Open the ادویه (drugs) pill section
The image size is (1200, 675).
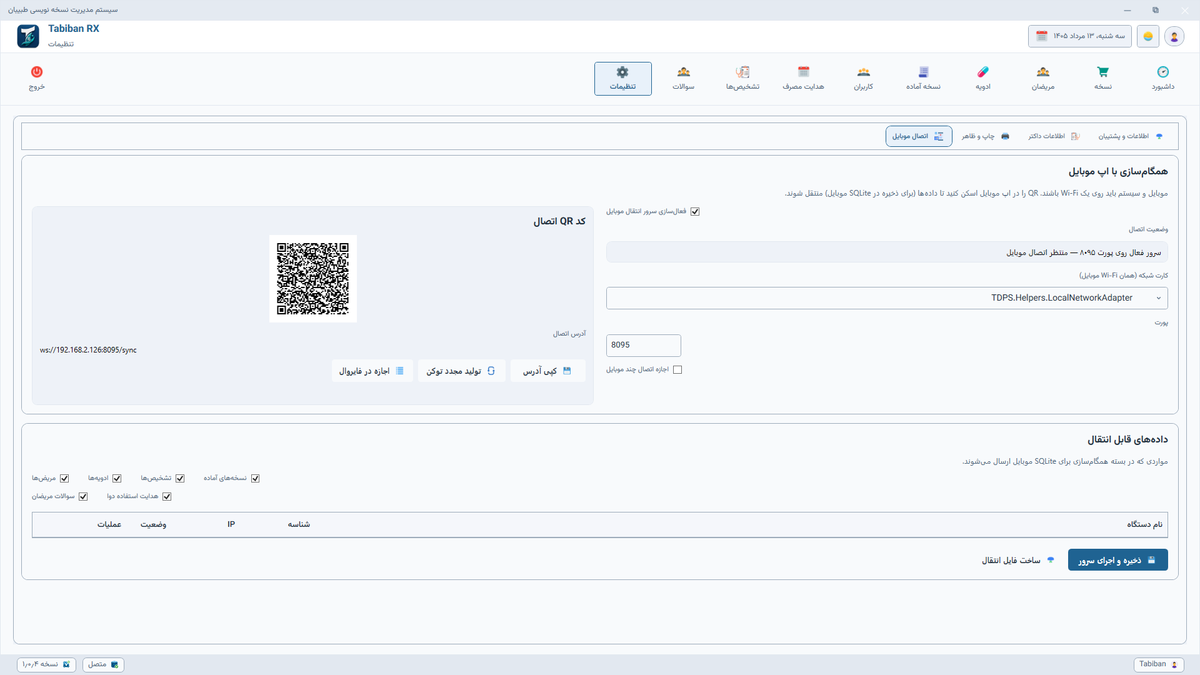point(983,78)
